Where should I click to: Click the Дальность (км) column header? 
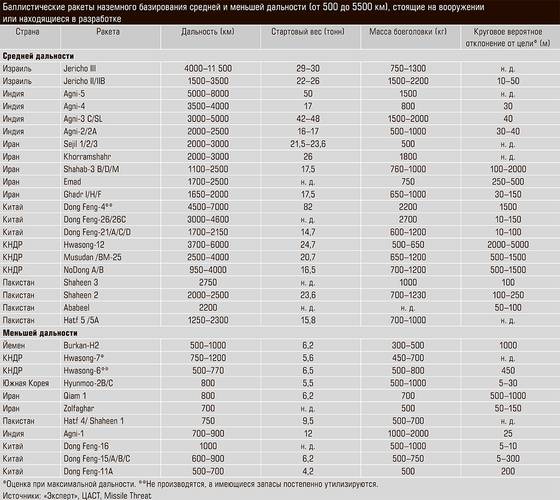click(x=208, y=32)
